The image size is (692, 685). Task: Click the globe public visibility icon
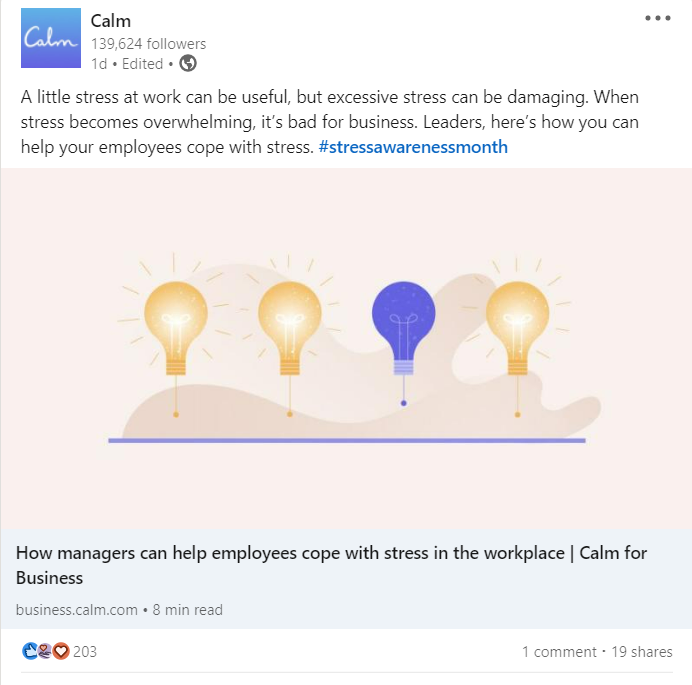pyautogui.click(x=188, y=64)
